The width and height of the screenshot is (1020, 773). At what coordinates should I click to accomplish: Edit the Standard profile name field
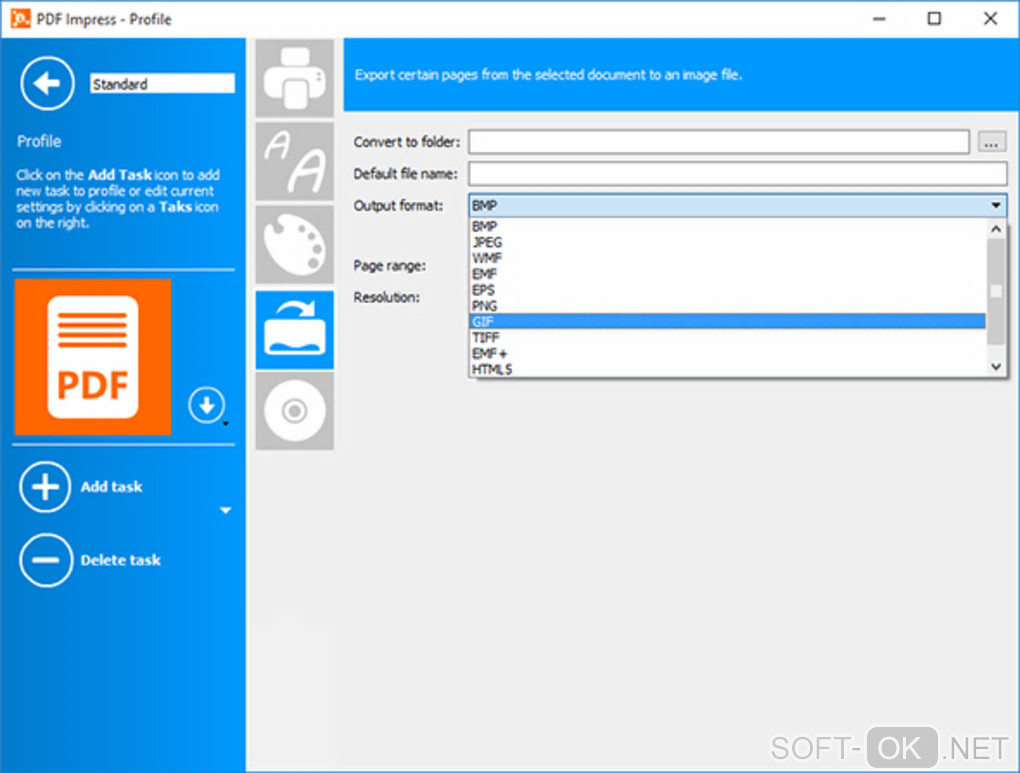[x=162, y=84]
